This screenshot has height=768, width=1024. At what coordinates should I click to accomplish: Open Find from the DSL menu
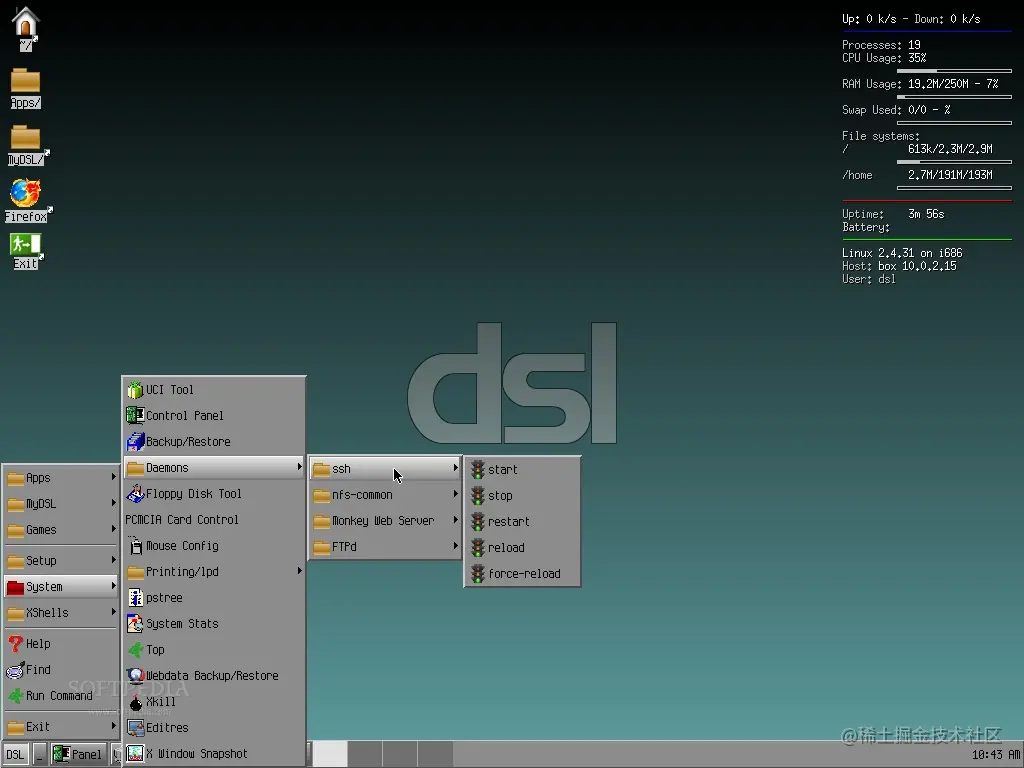click(x=61, y=670)
